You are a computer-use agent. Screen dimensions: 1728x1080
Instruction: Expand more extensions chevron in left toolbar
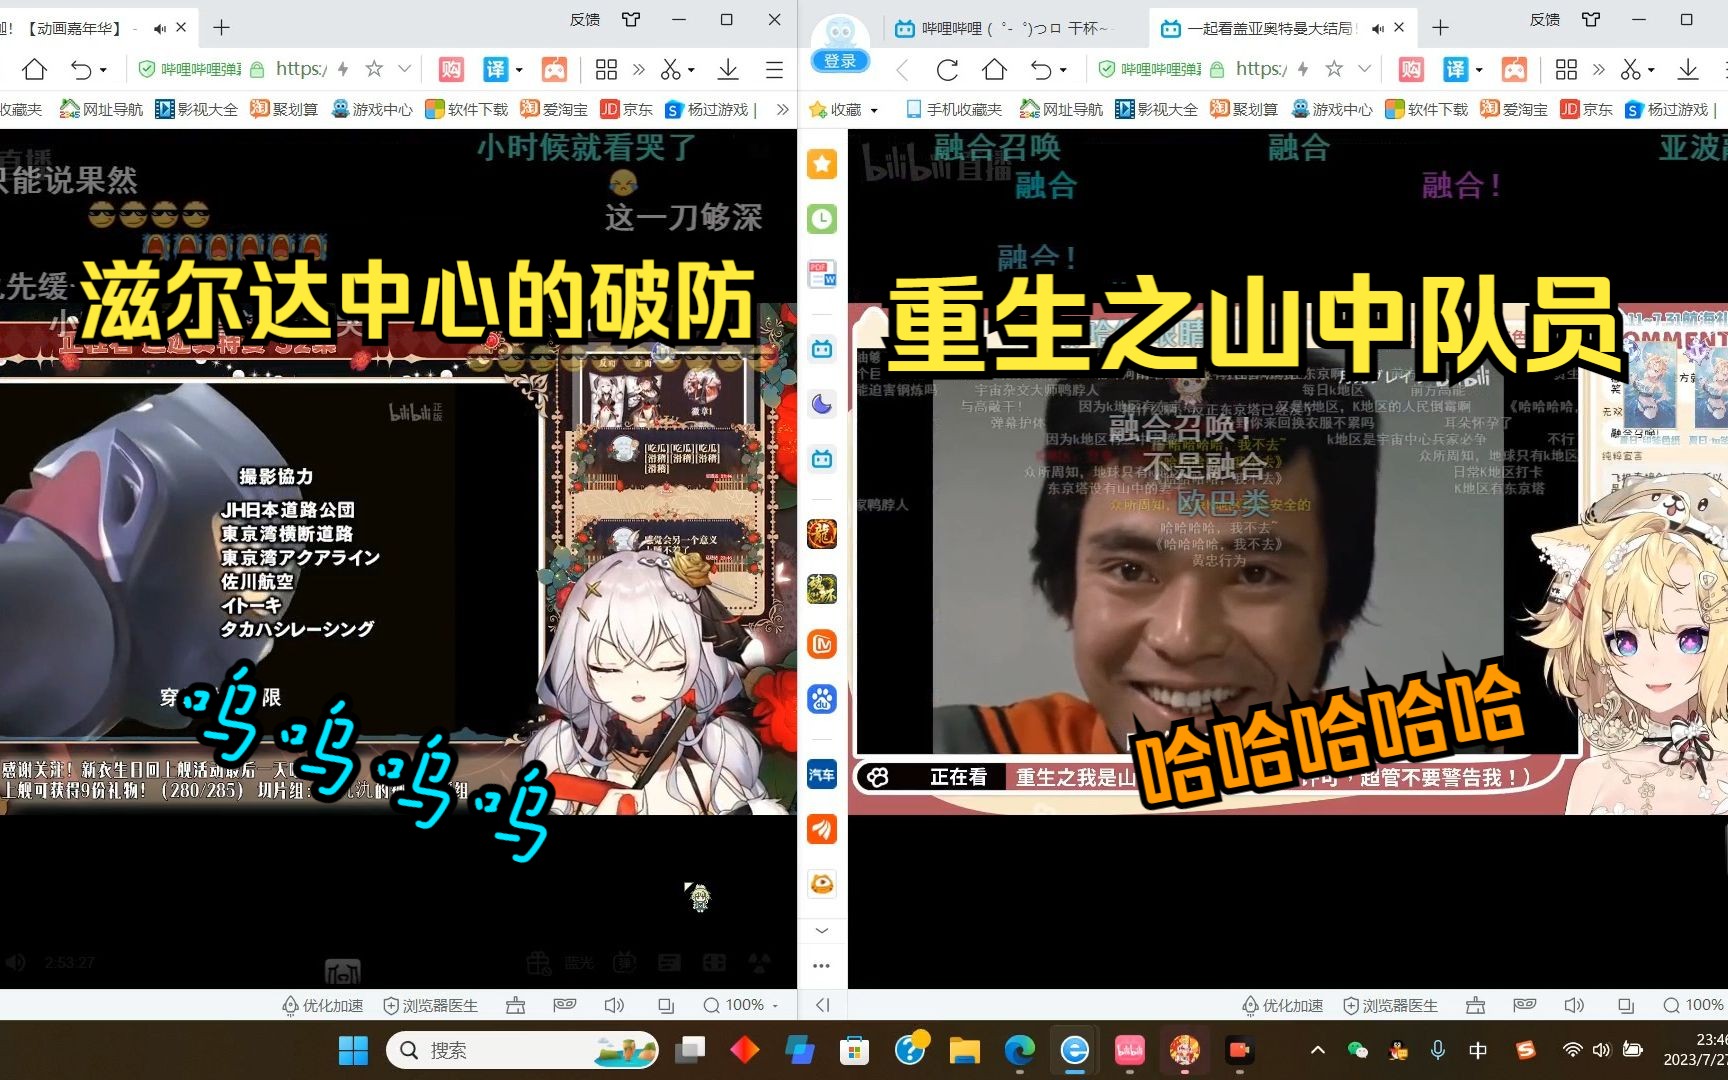(639, 69)
